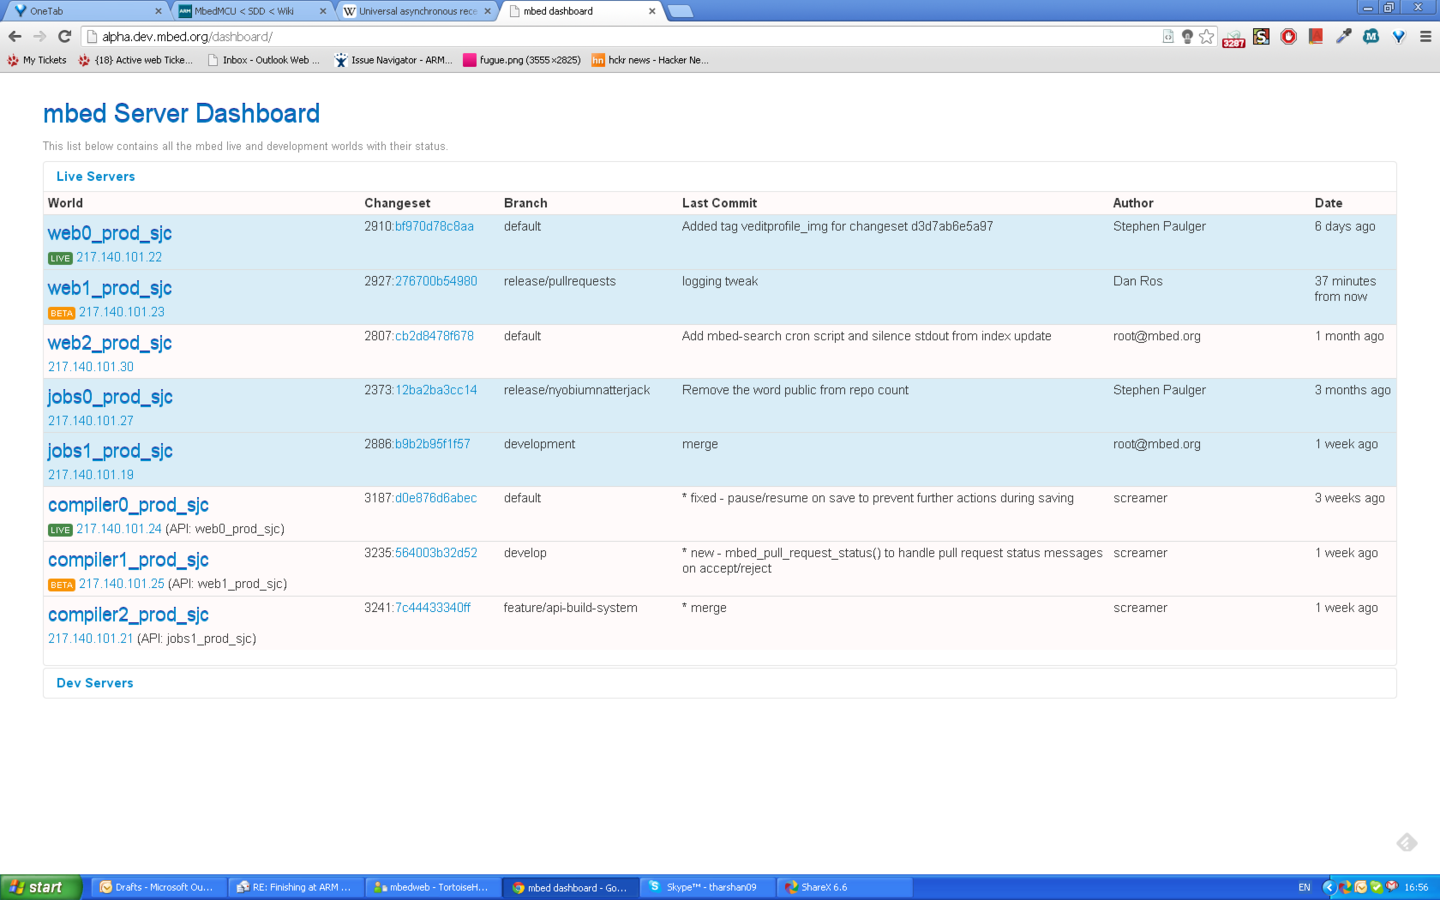Open the Outlook tray icon

click(x=1361, y=887)
